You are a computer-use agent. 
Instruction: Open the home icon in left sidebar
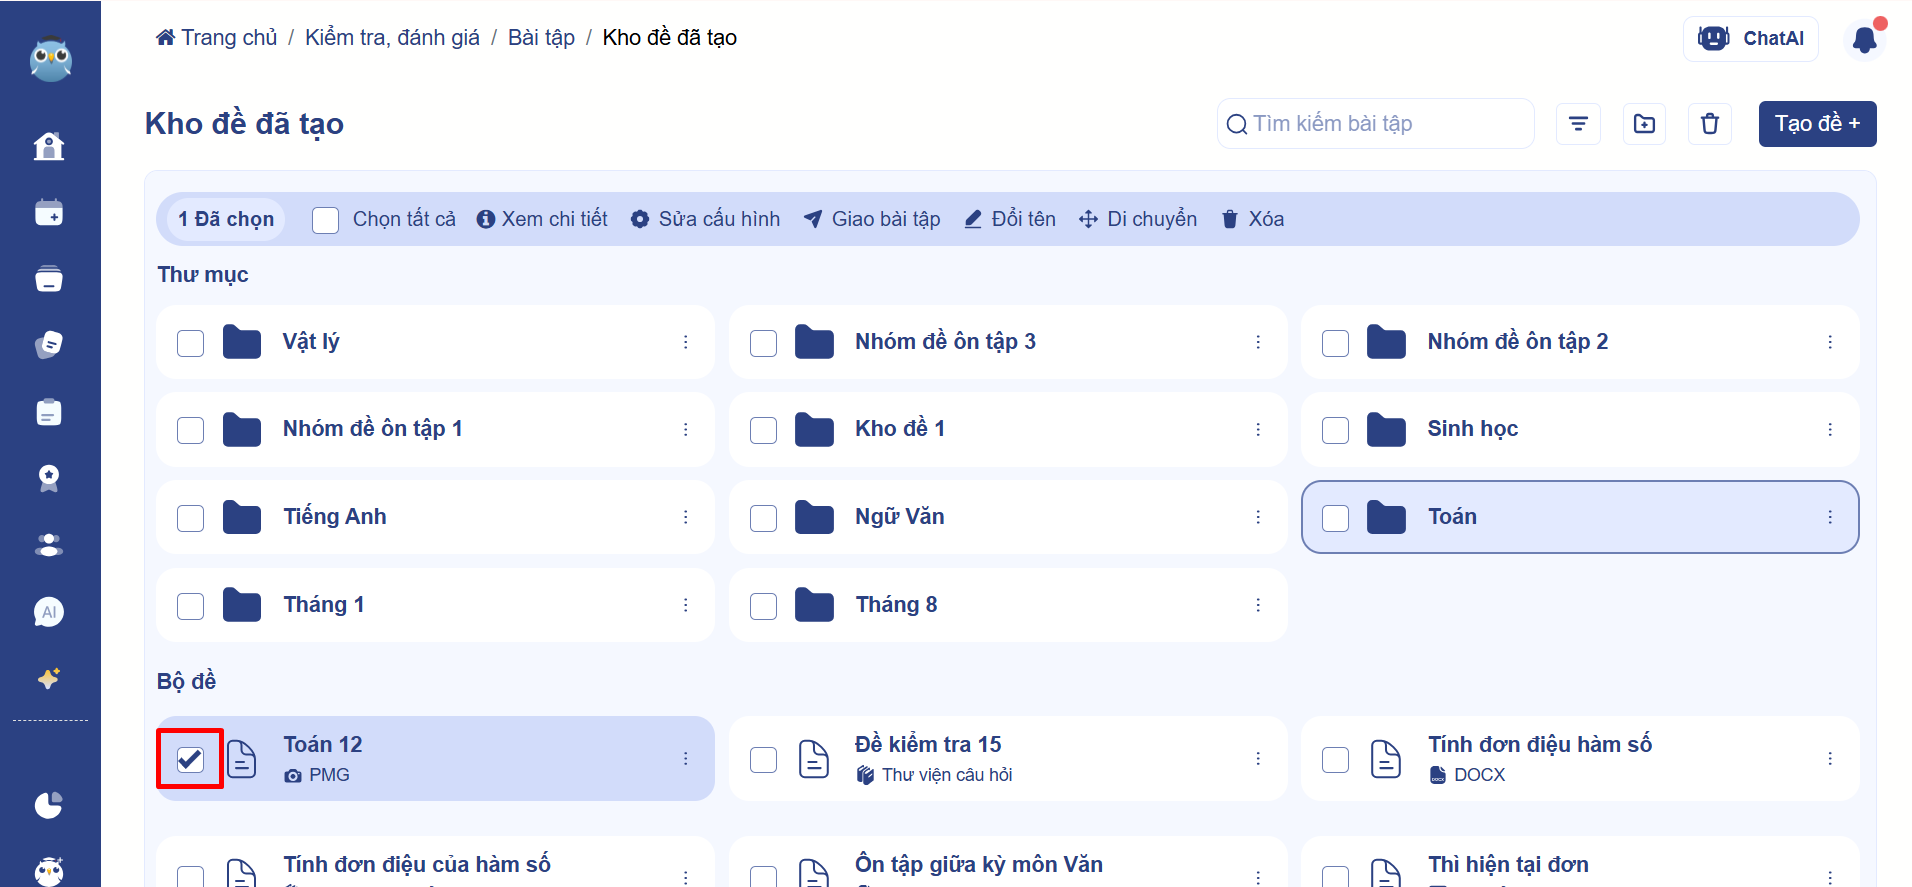click(x=49, y=147)
